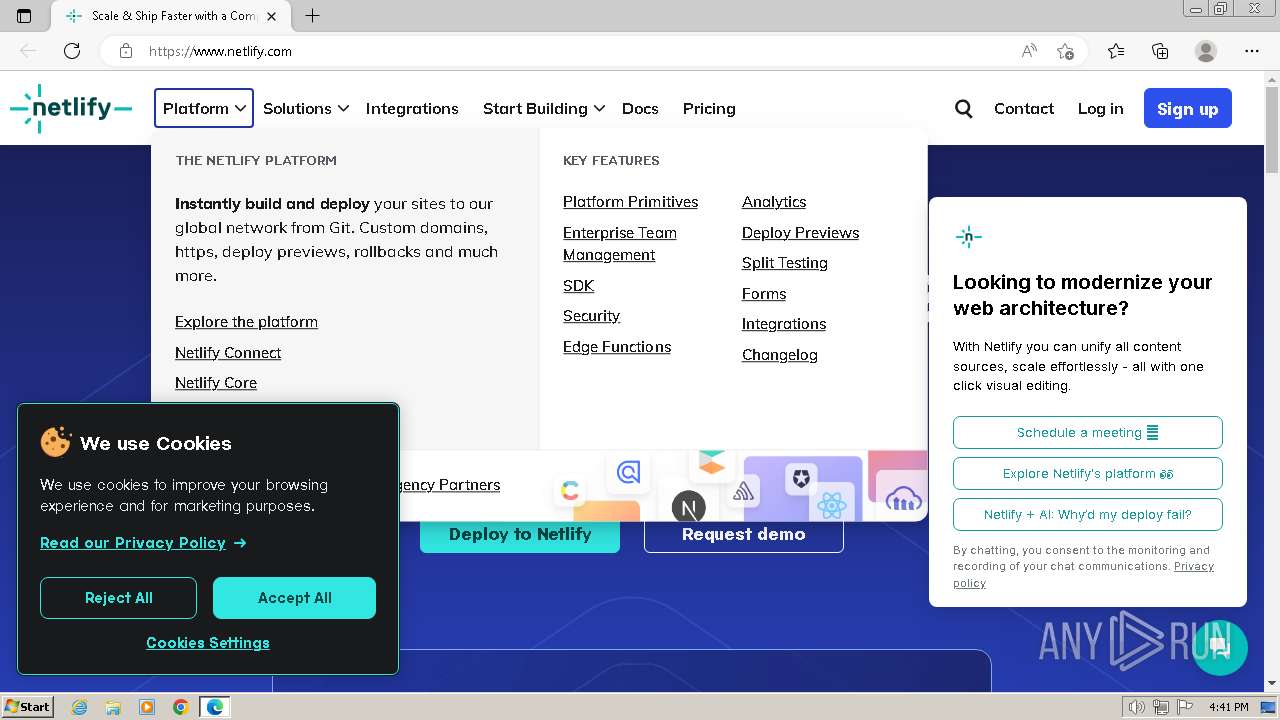1280x720 pixels.
Task: Click the volume icon in system tray
Action: [x=1137, y=707]
